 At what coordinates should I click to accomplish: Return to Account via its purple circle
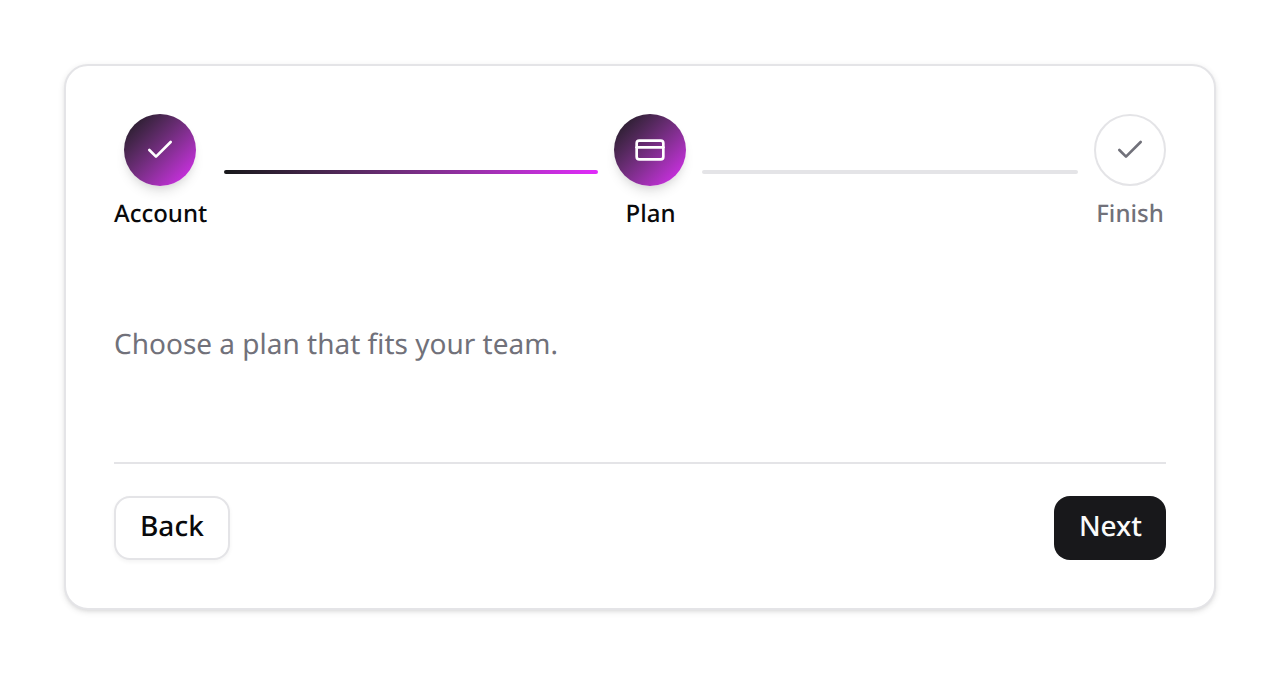(160, 150)
